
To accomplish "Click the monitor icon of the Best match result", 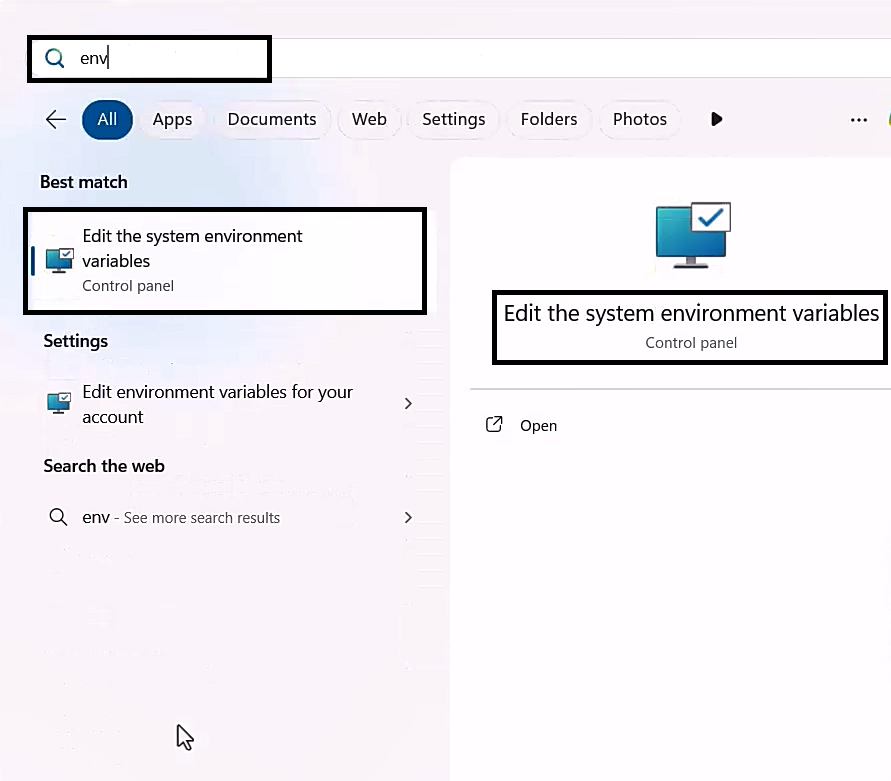I will pyautogui.click(x=60, y=261).
